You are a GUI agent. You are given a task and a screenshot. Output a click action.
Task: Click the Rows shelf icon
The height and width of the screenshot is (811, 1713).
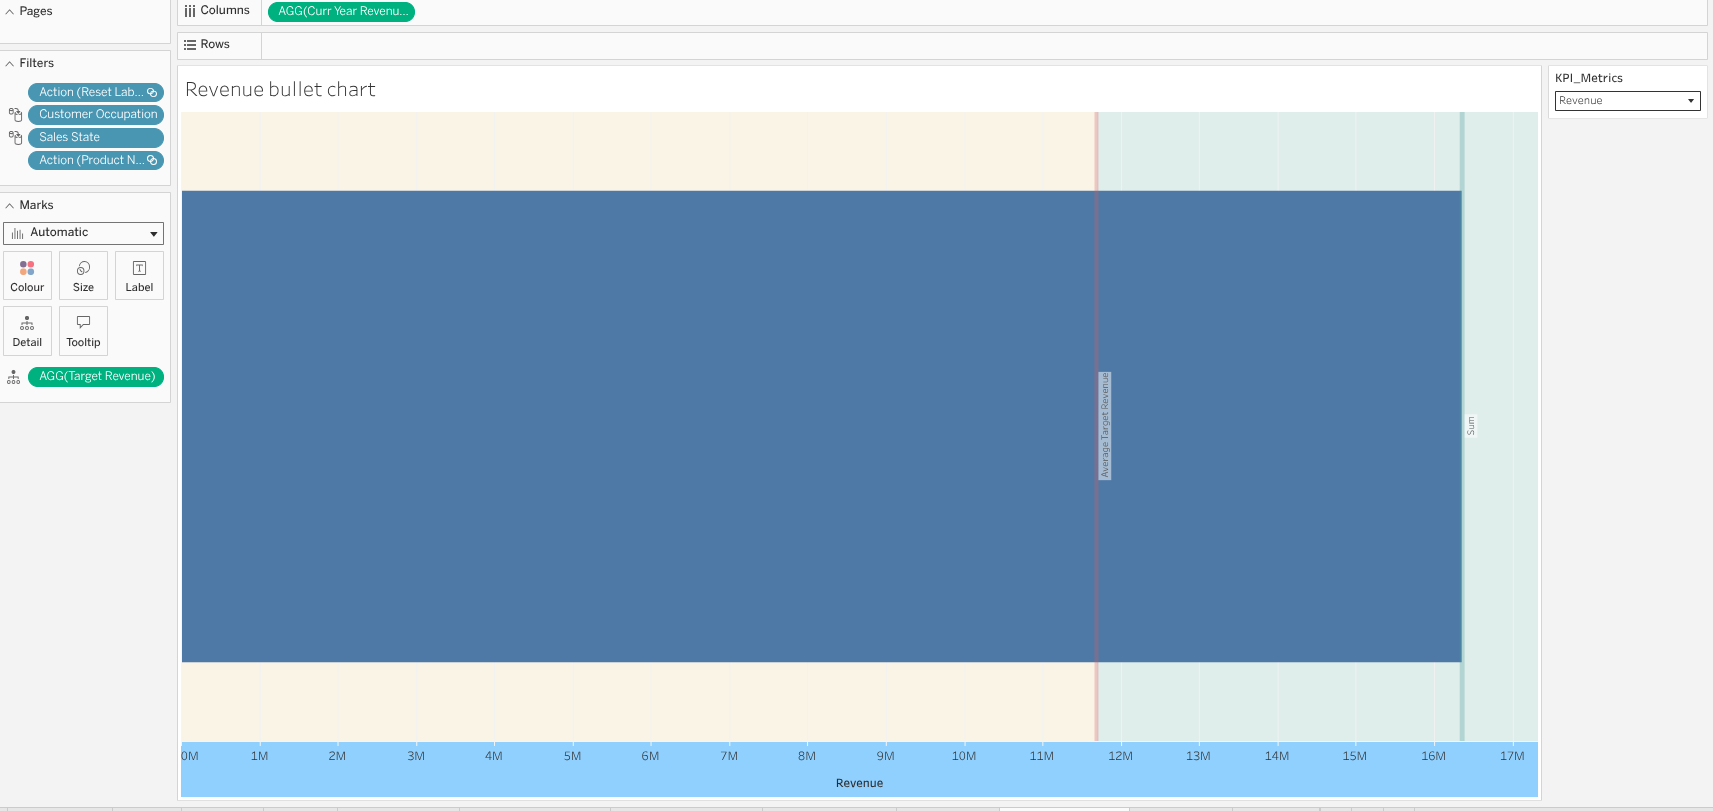coord(190,45)
